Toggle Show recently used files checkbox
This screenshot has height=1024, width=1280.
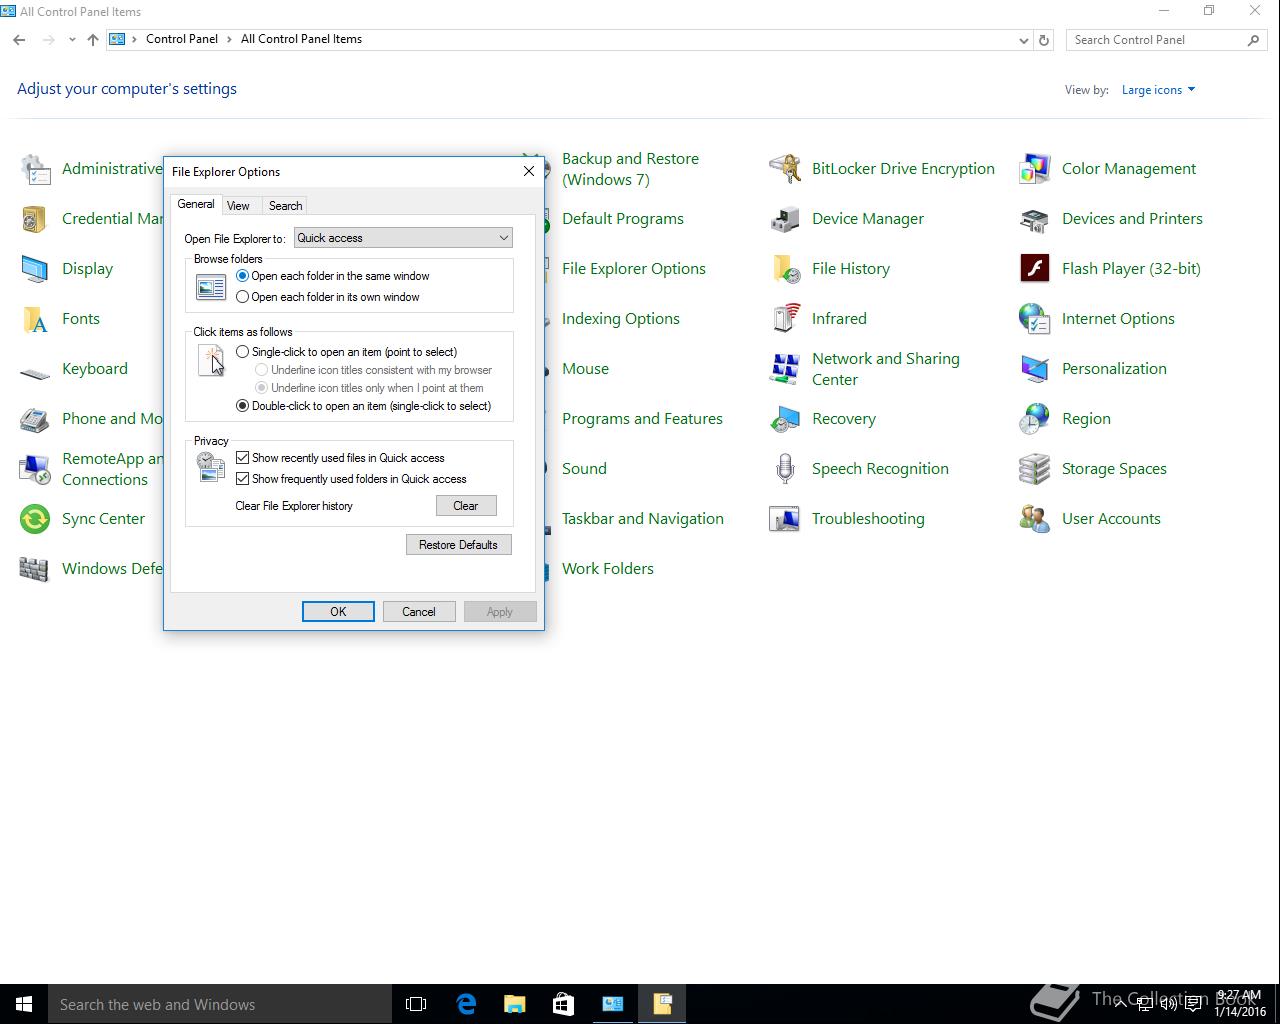(x=242, y=458)
